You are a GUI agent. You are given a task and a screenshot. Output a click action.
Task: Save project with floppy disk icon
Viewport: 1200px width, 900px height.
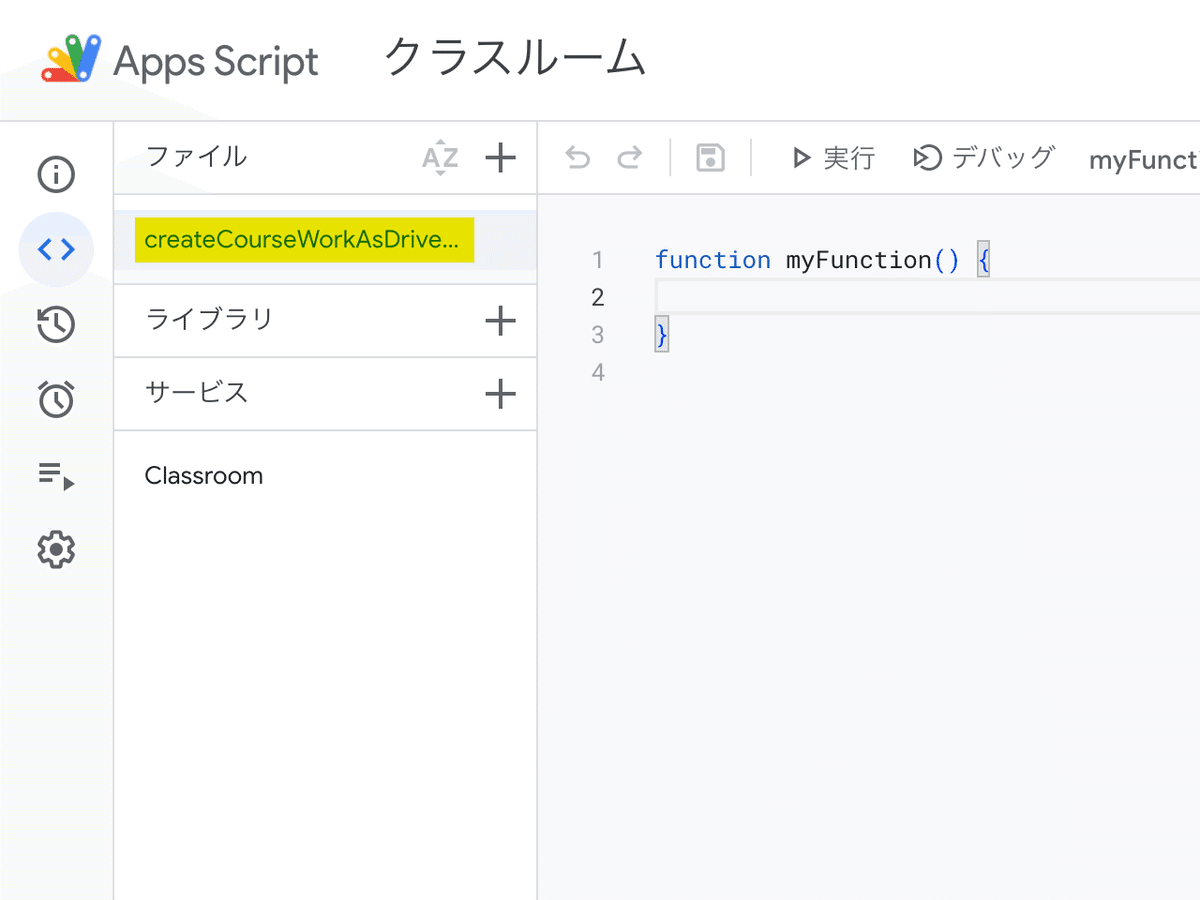[711, 158]
